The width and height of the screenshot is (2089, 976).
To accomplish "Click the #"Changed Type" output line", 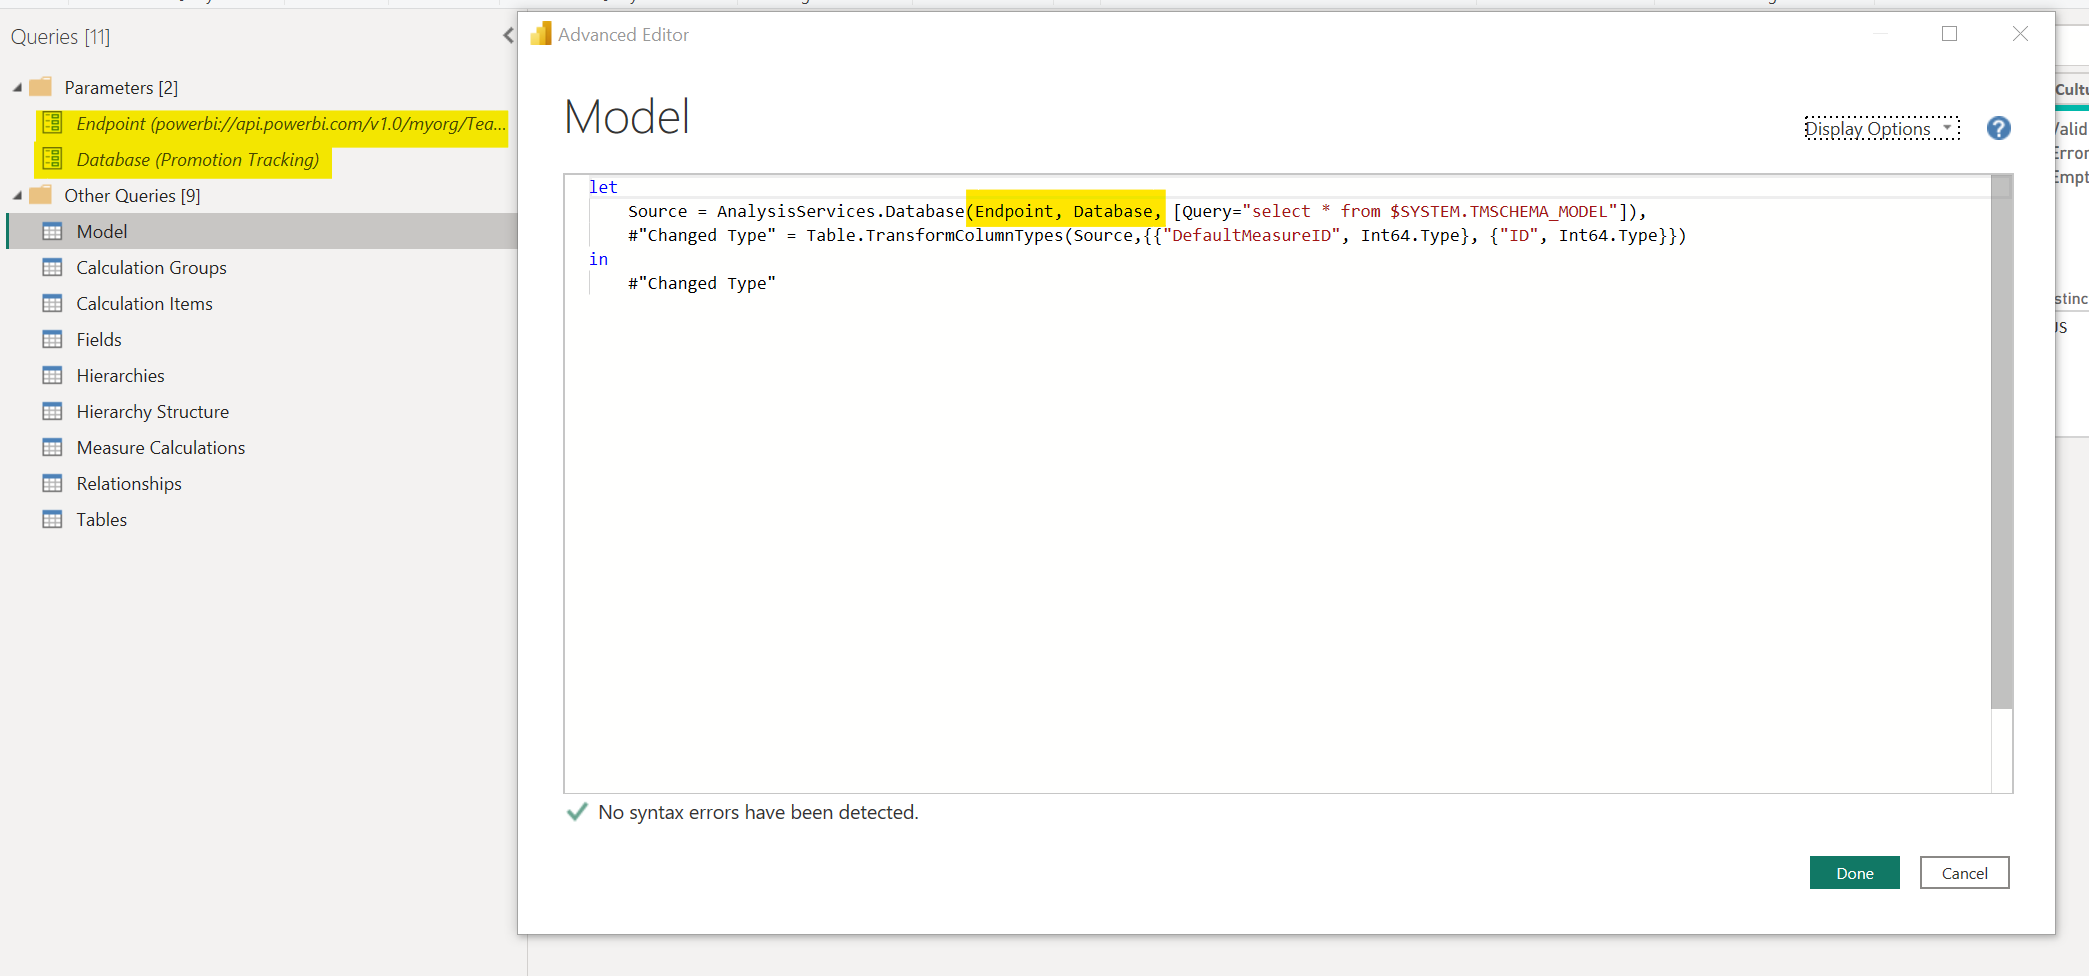I will pos(701,284).
